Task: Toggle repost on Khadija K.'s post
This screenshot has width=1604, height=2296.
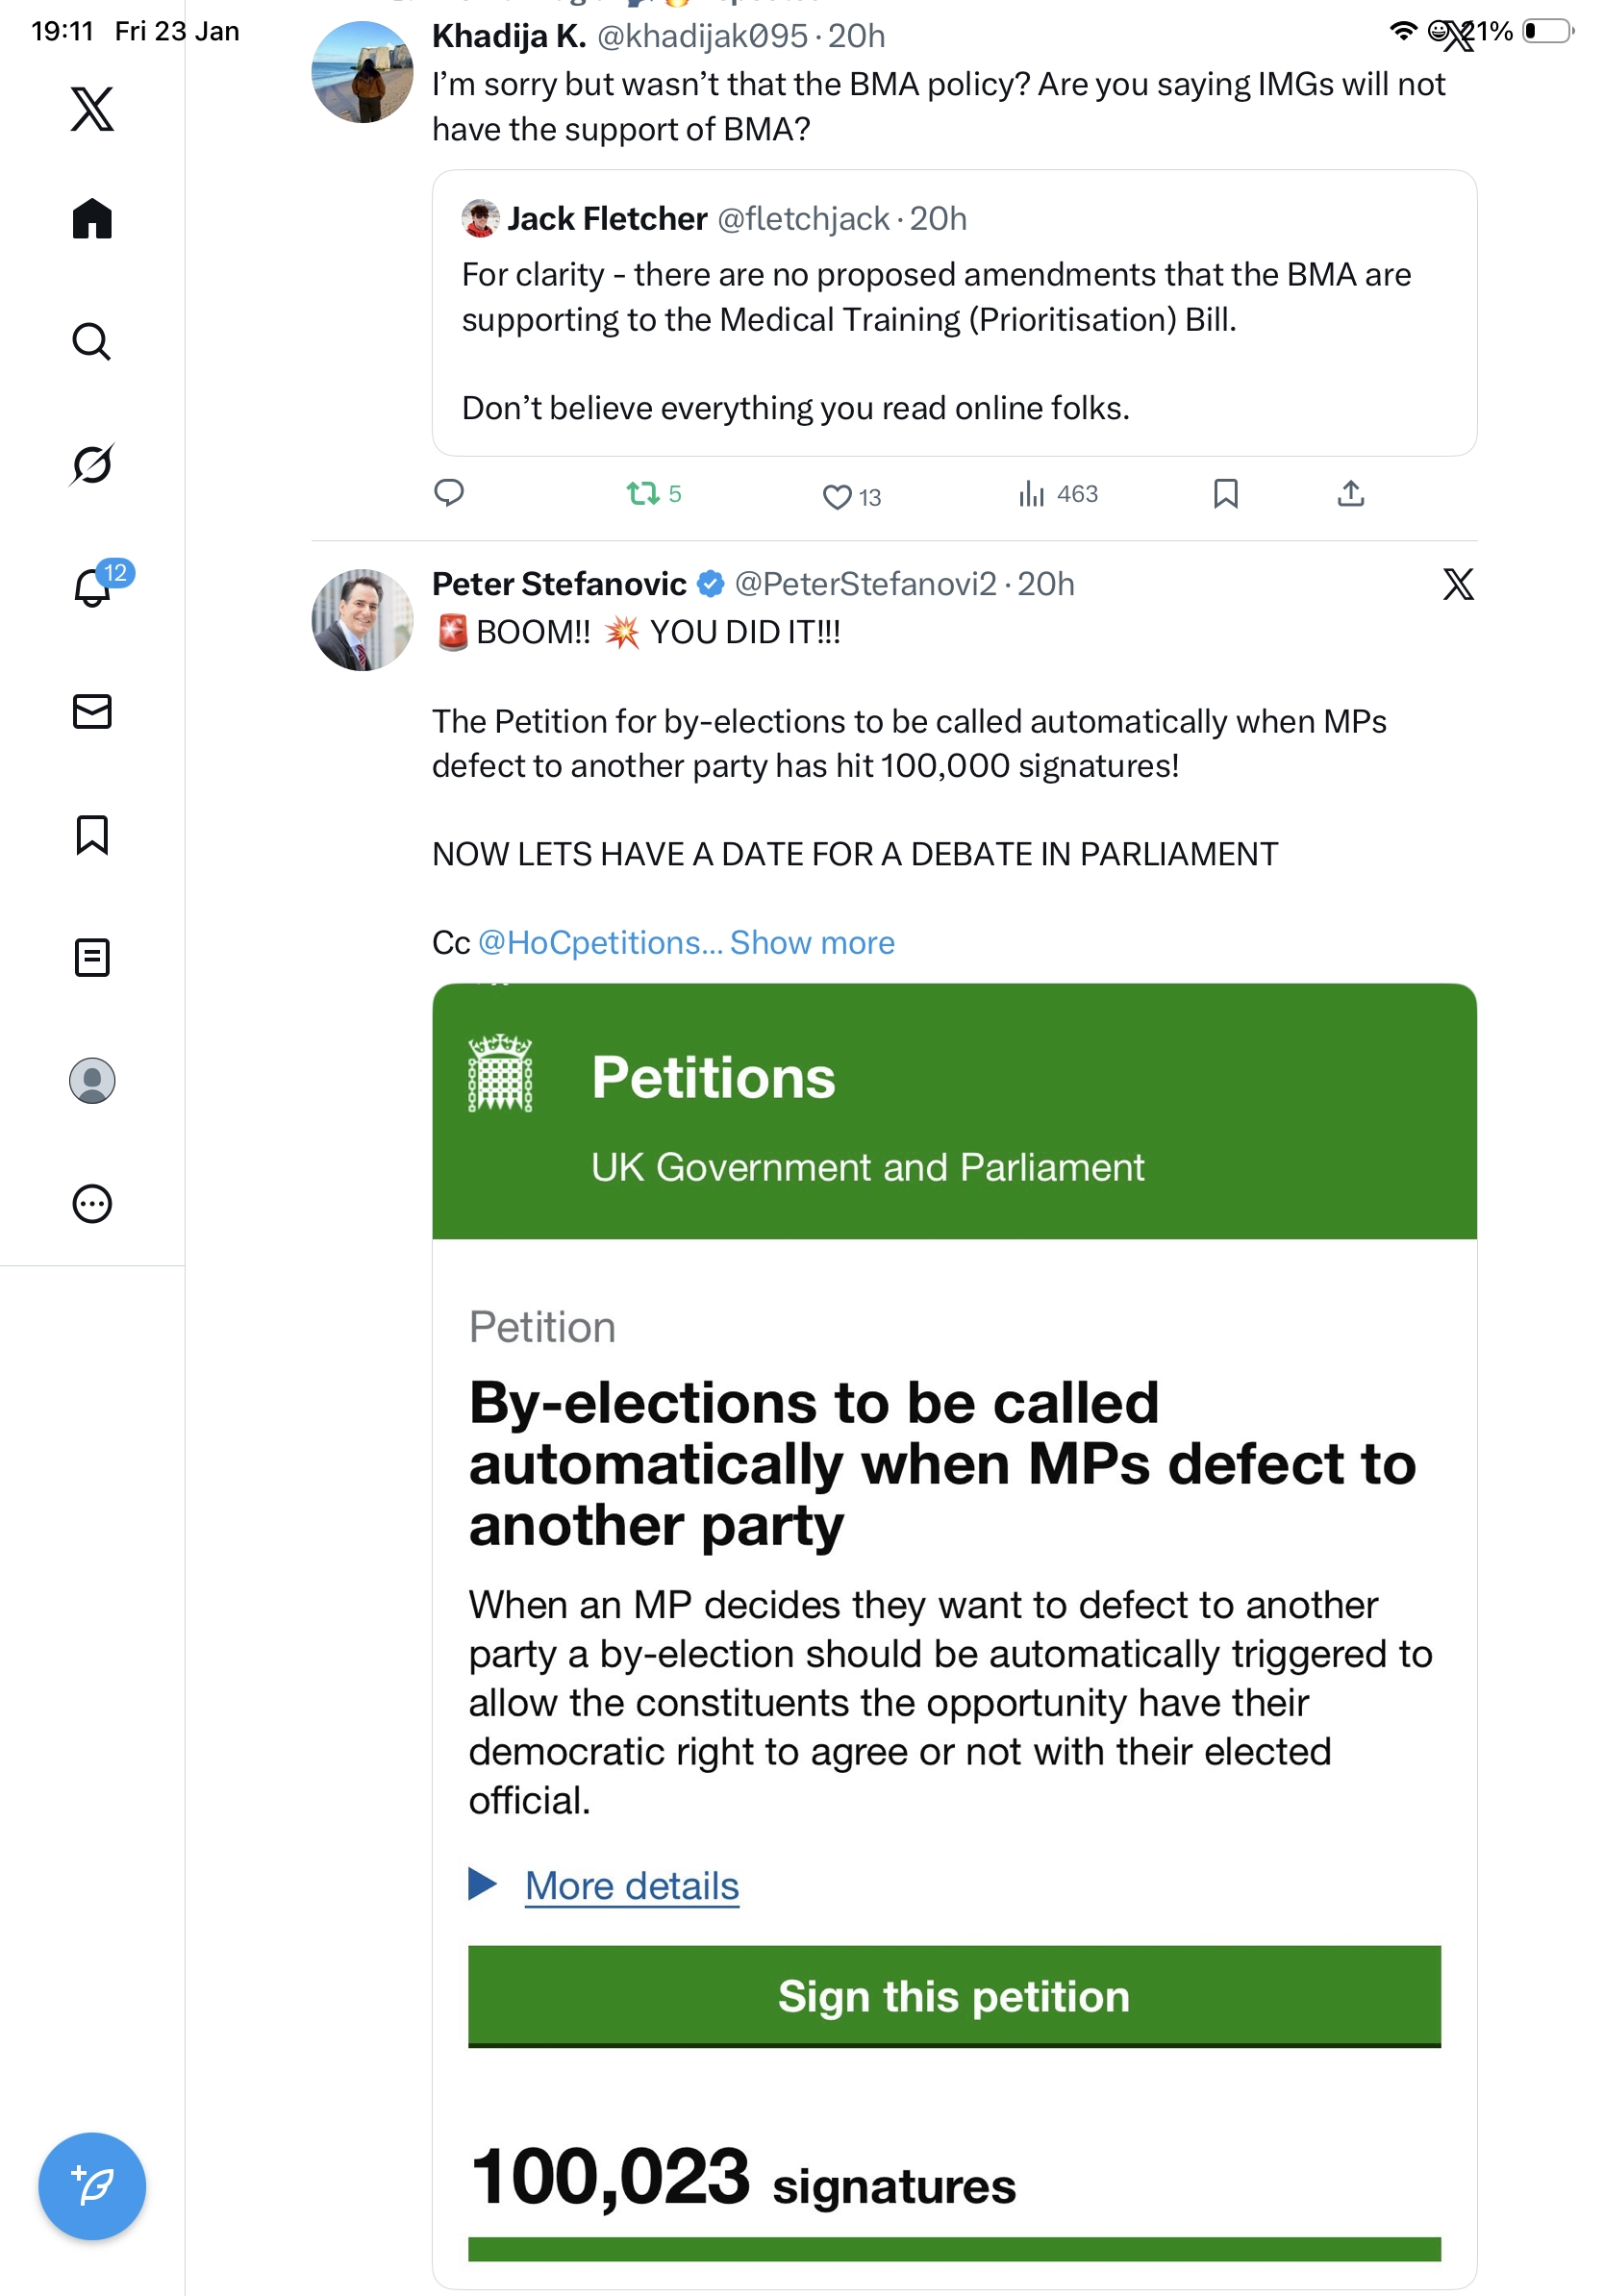Action: 643,494
